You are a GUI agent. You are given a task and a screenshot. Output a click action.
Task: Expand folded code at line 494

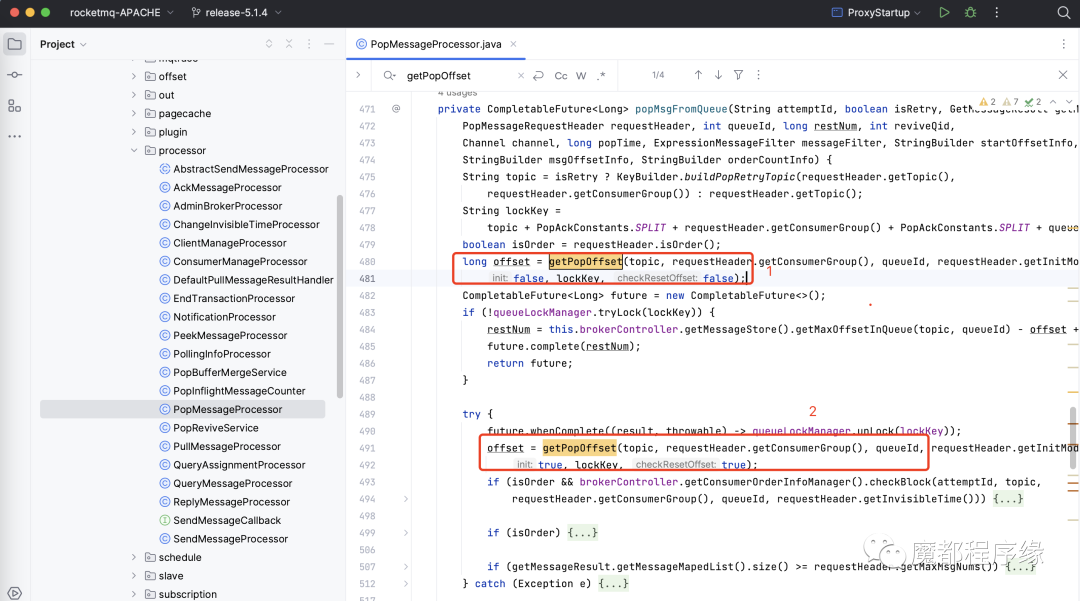click(406, 499)
